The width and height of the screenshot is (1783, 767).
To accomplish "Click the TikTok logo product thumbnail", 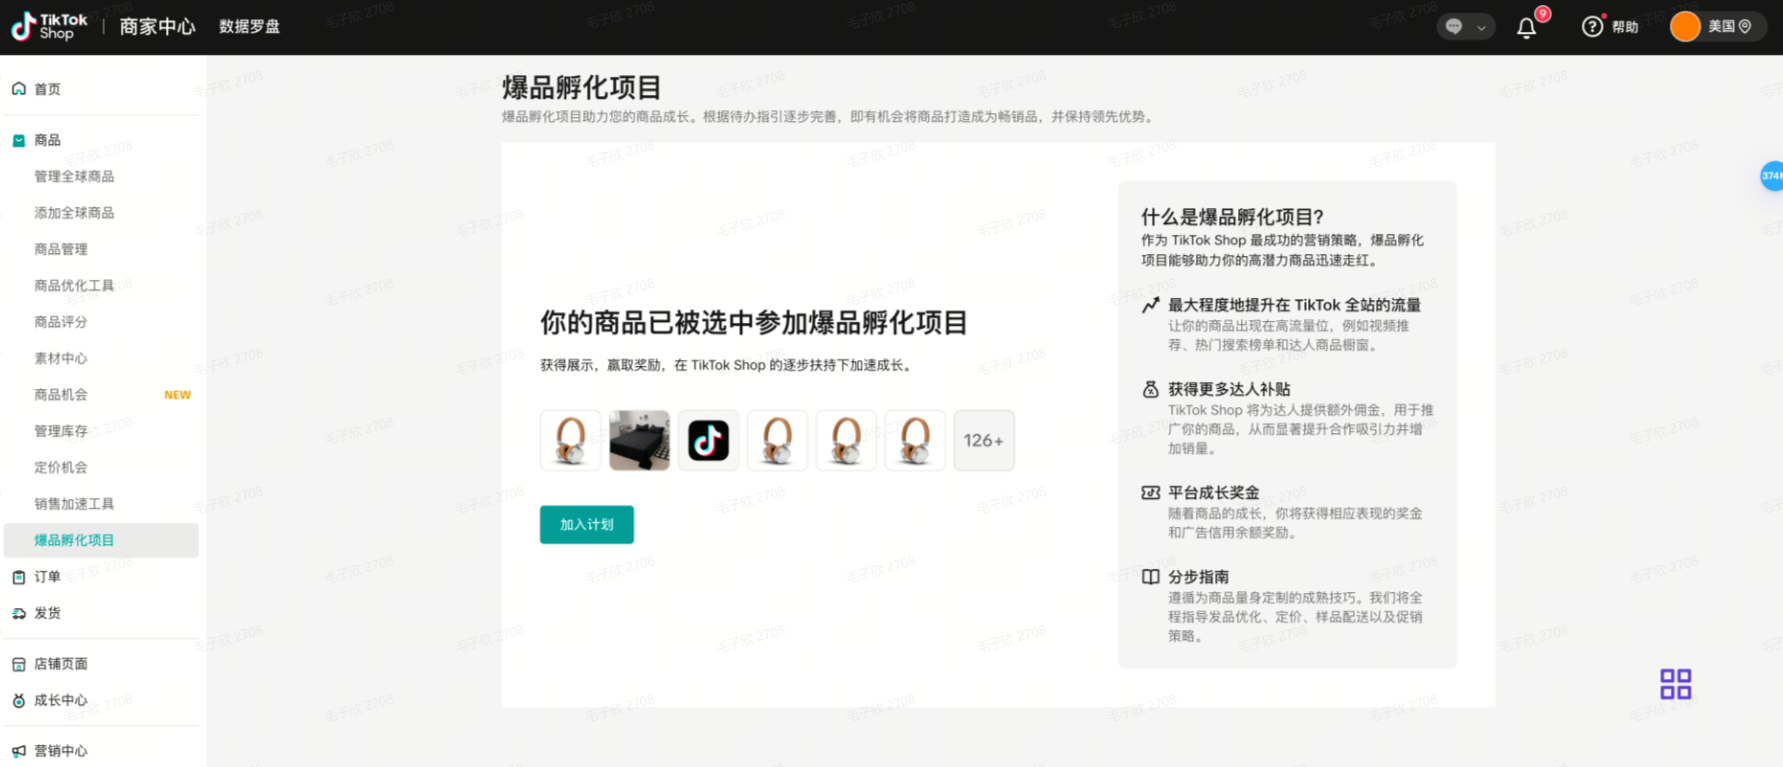I will [709, 440].
